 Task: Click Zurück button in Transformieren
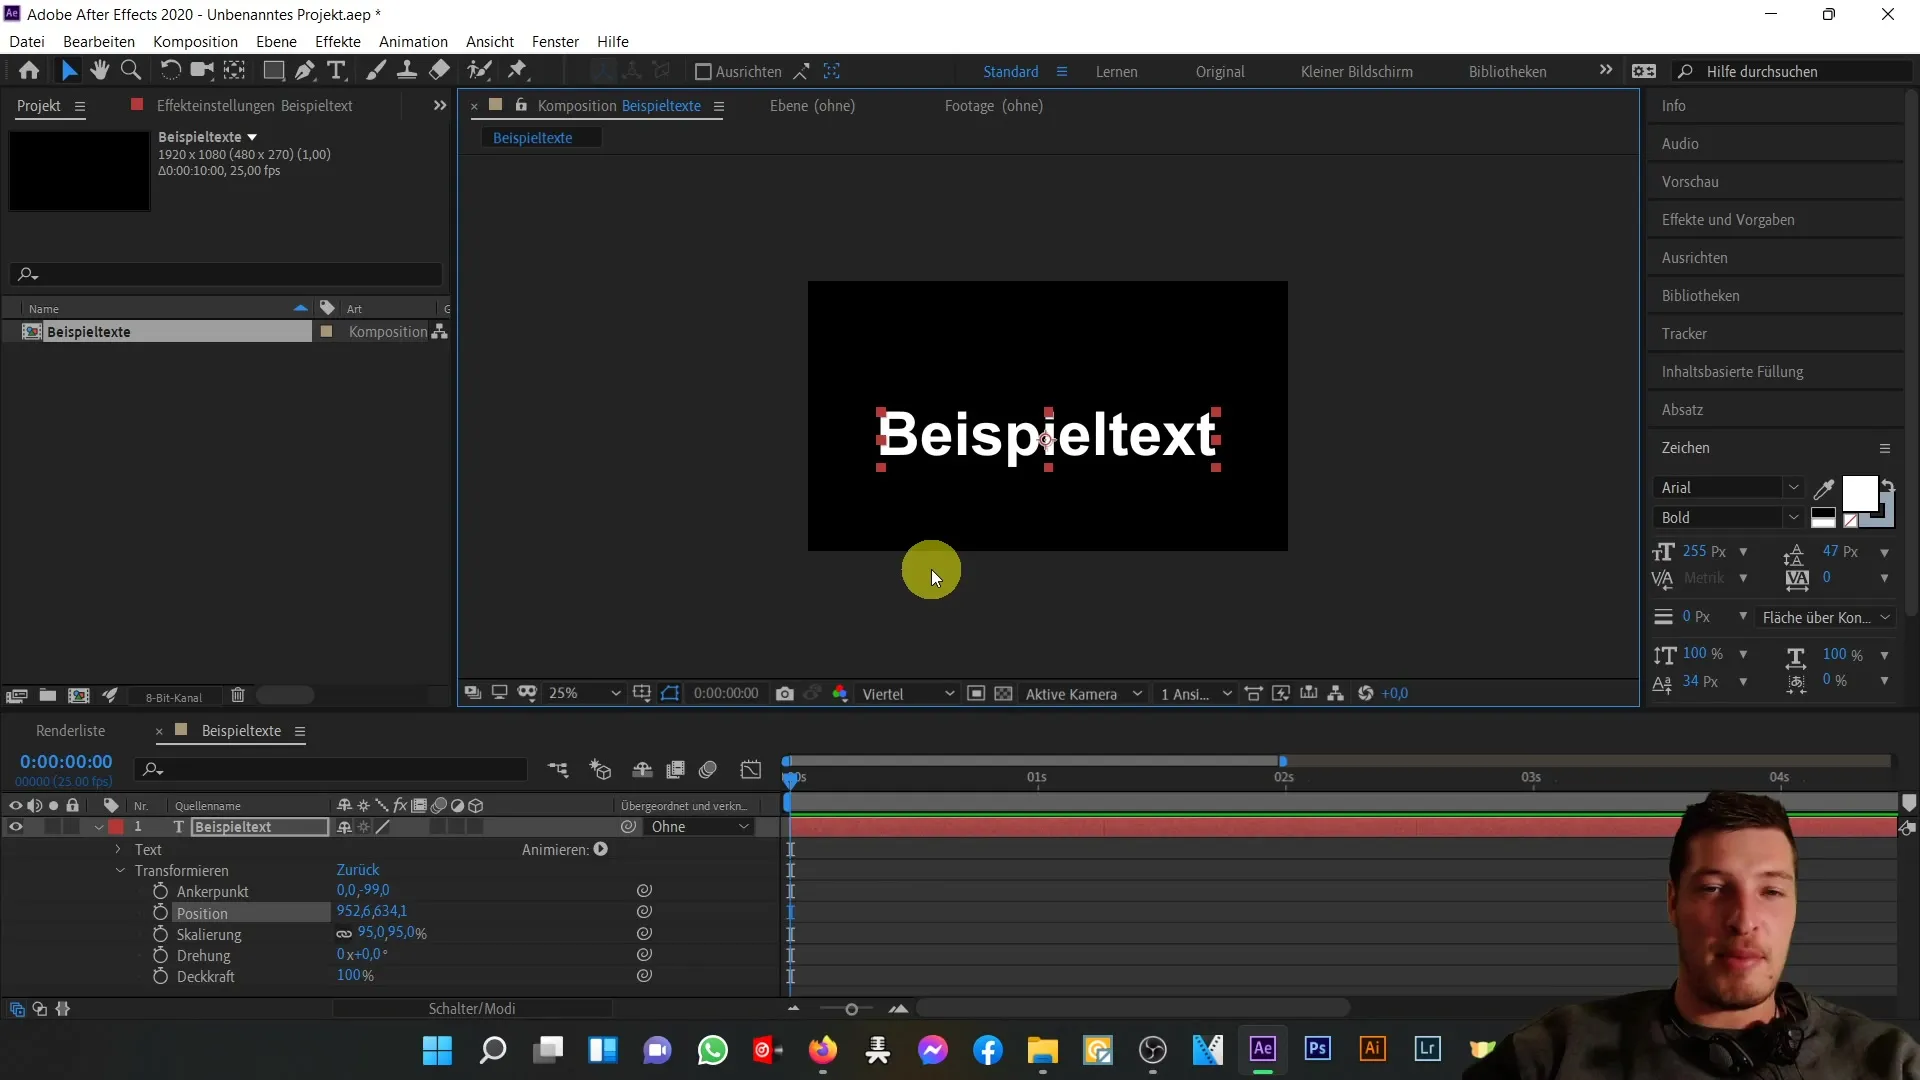[356, 869]
